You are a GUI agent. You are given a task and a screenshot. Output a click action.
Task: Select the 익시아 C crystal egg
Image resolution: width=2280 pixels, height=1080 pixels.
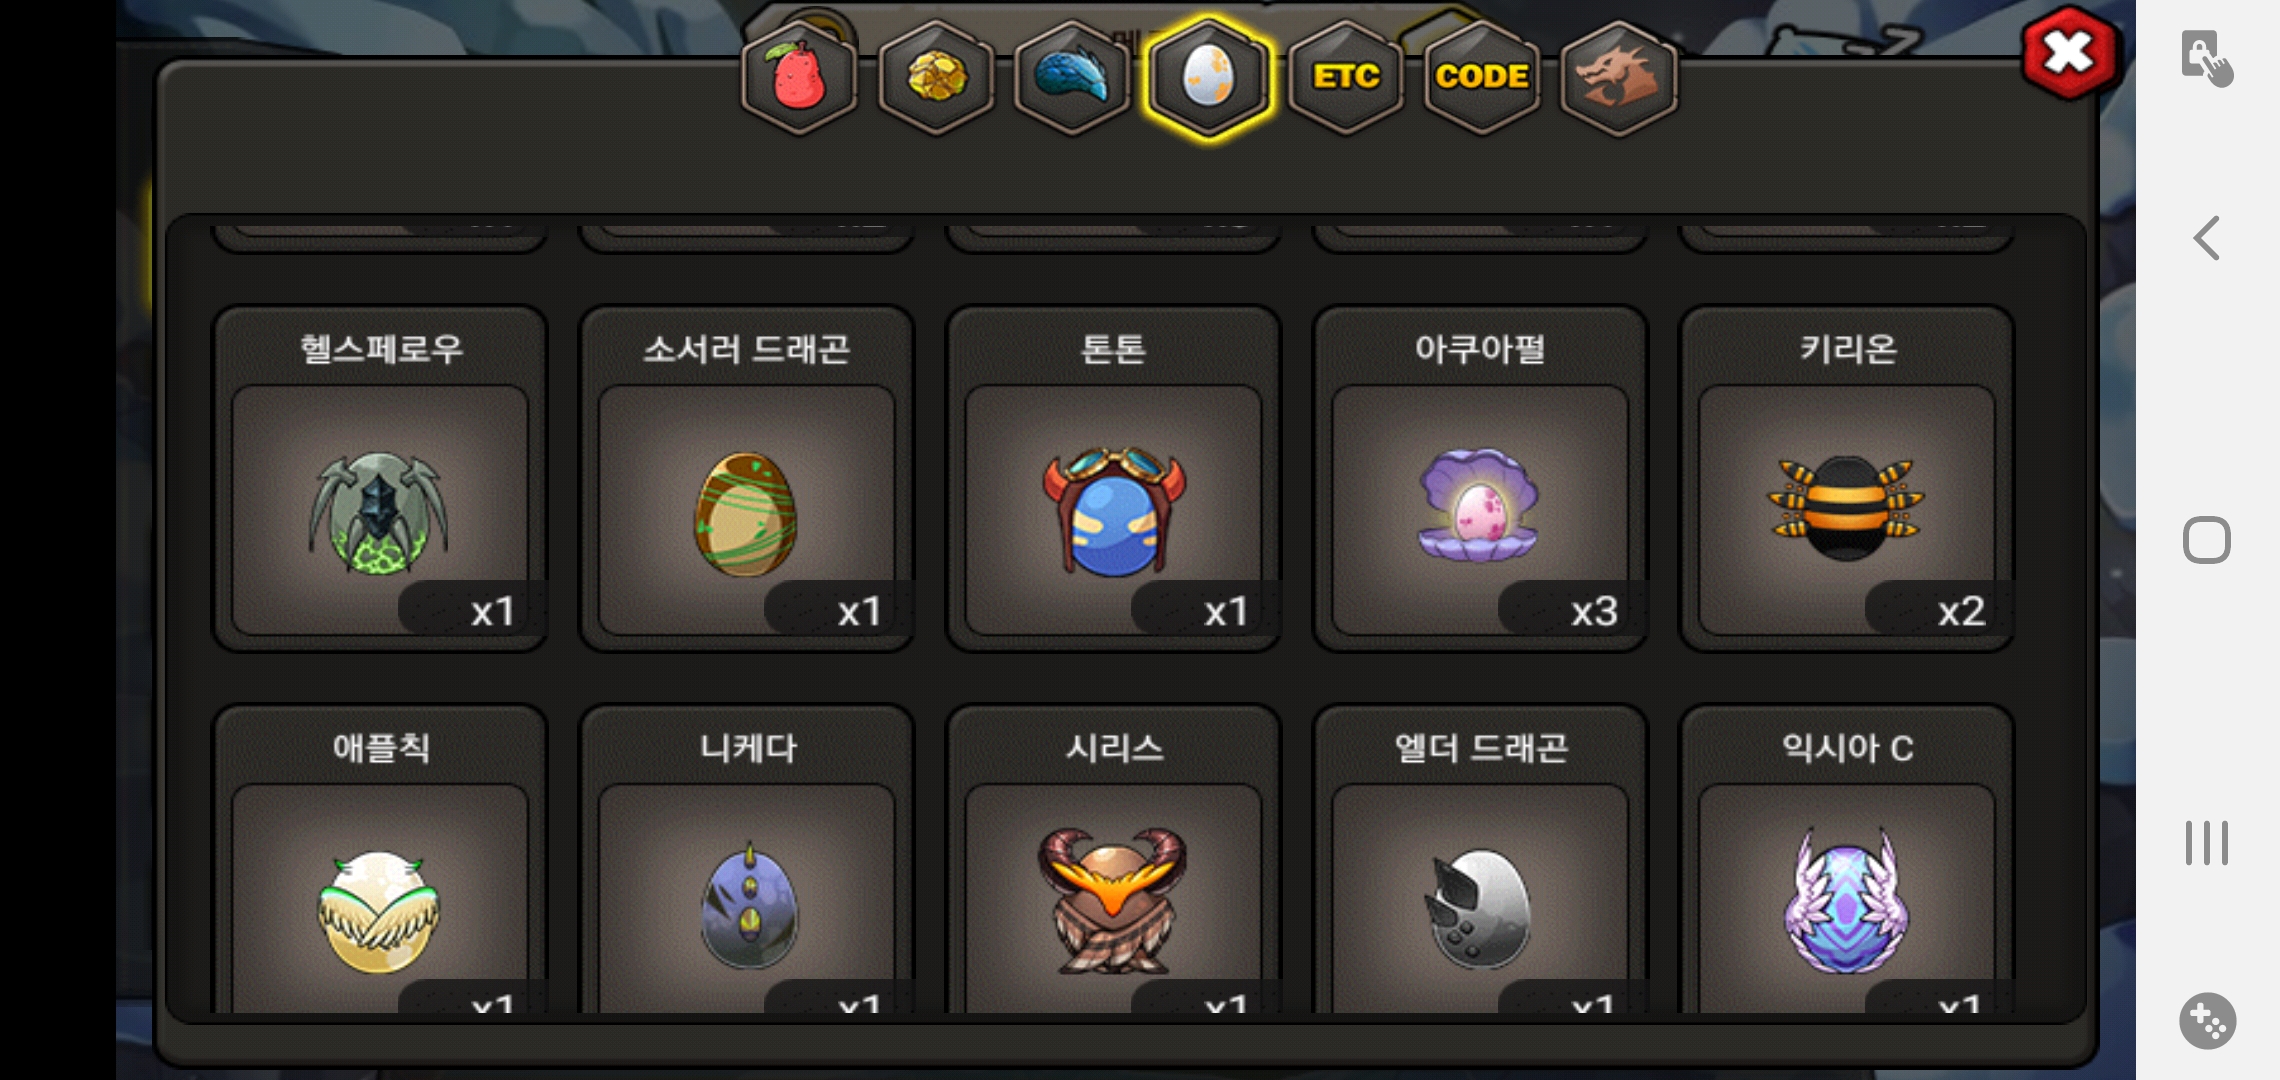coord(1847,860)
